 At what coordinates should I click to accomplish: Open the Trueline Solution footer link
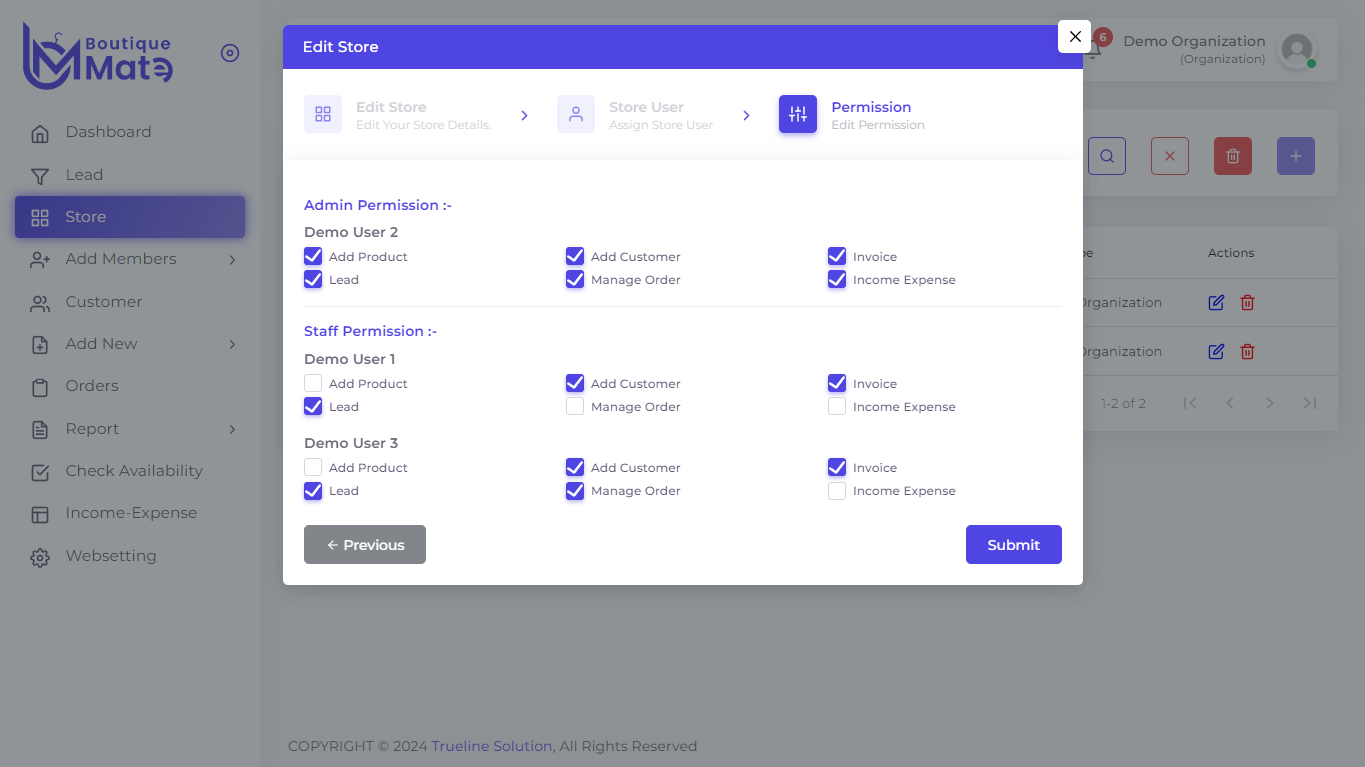[x=492, y=746]
